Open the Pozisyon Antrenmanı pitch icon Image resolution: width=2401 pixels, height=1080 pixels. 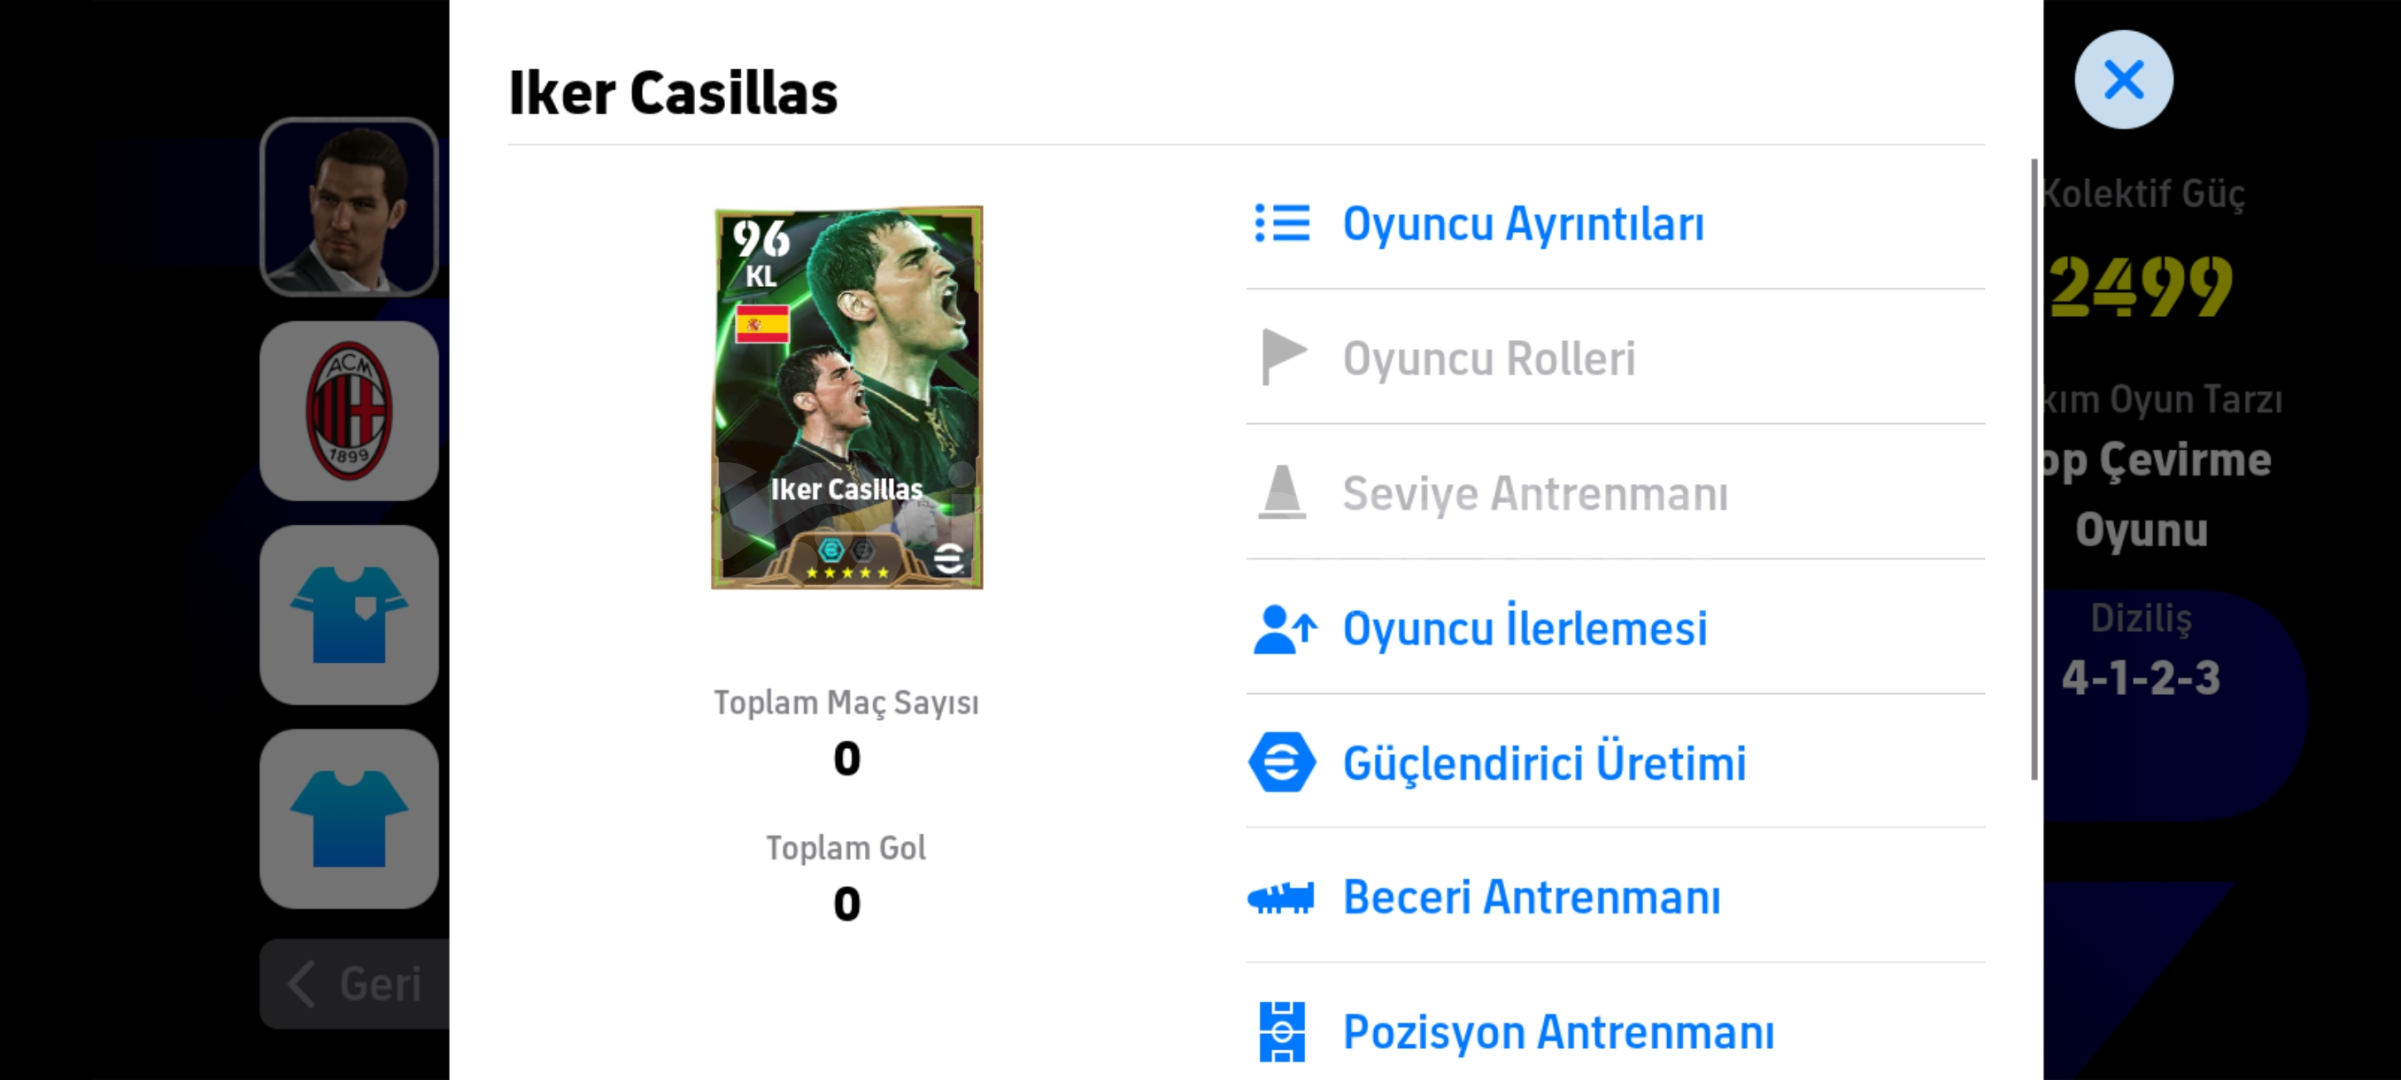(1282, 1031)
